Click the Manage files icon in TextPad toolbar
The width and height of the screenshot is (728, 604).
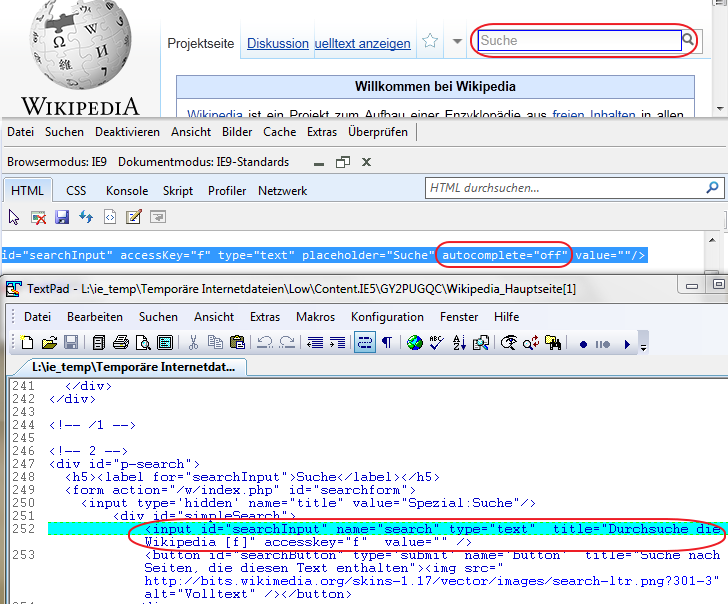click(x=98, y=343)
